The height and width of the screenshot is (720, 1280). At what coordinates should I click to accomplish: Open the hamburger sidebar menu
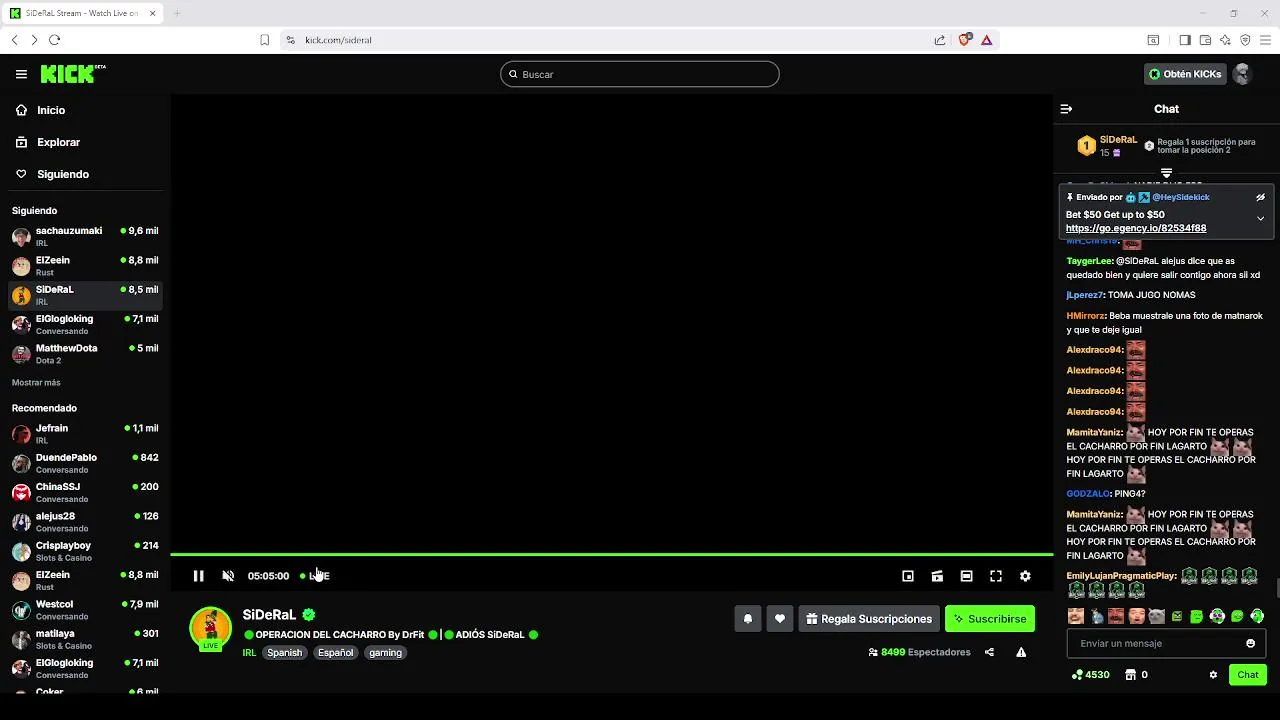coord(21,74)
